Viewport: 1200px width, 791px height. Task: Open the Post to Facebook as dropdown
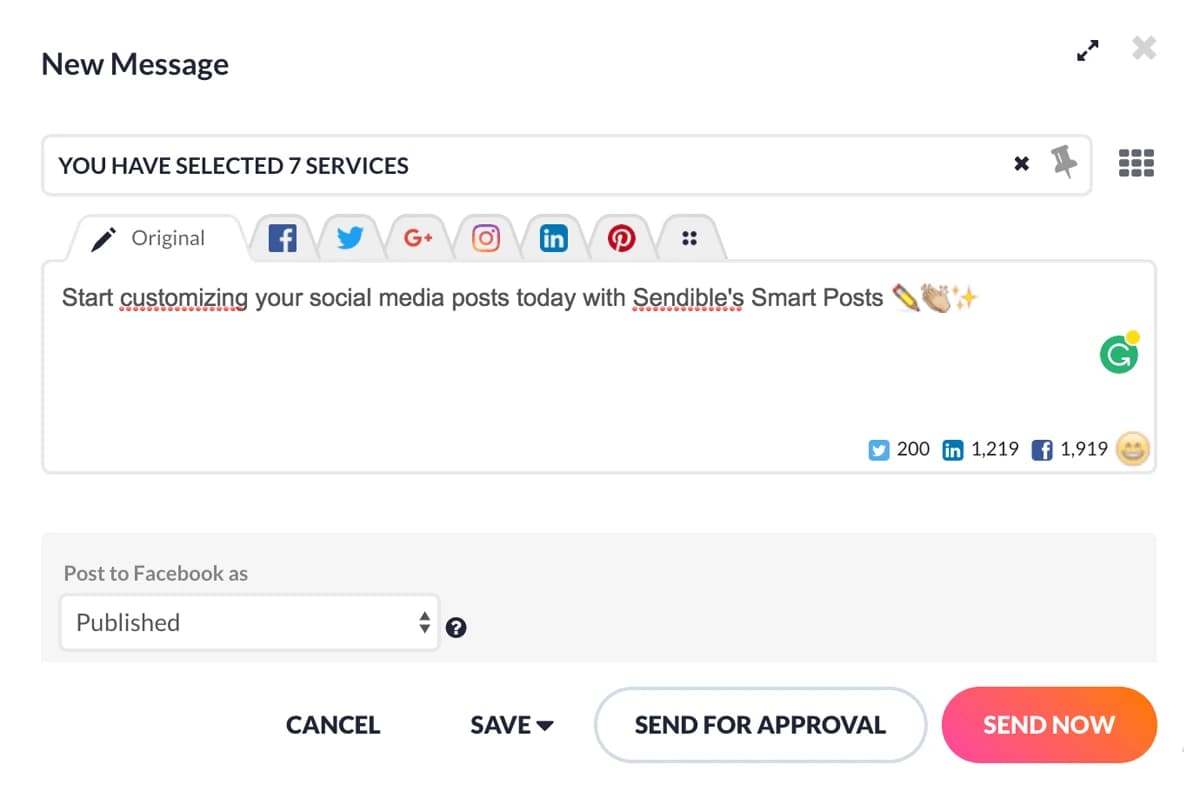[x=249, y=622]
